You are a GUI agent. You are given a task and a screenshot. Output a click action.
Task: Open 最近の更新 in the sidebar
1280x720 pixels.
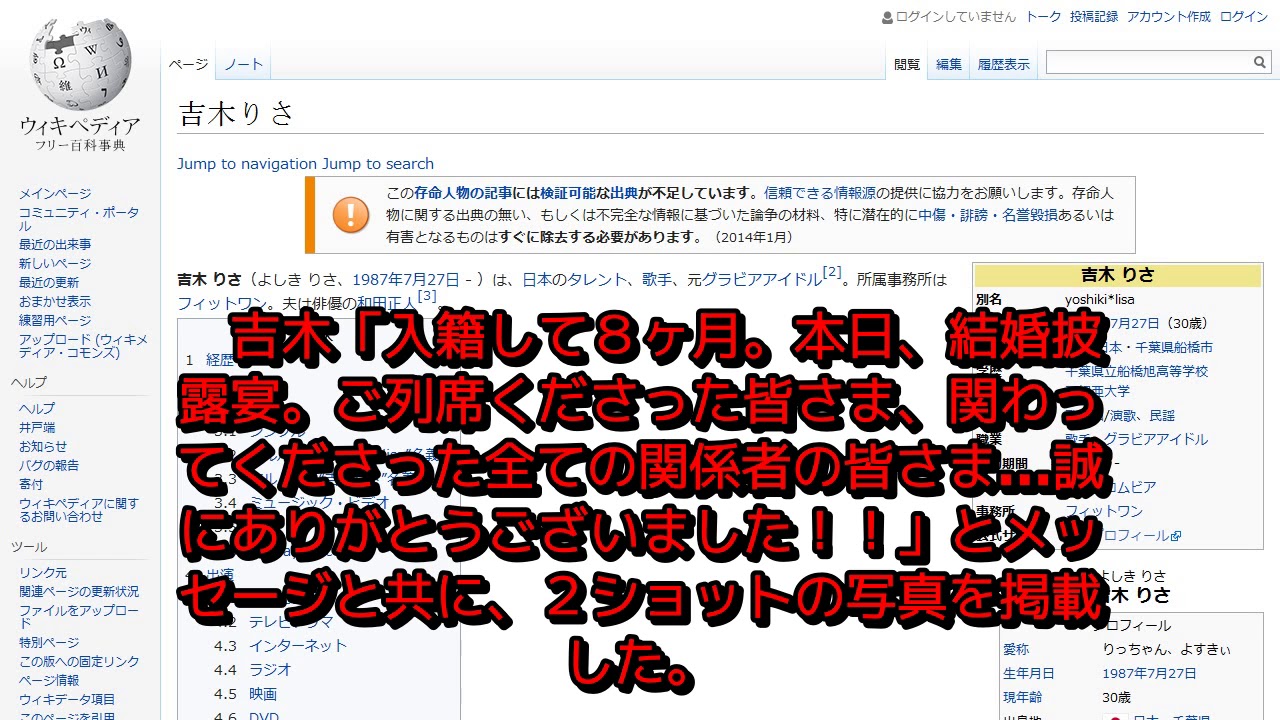click(x=49, y=282)
